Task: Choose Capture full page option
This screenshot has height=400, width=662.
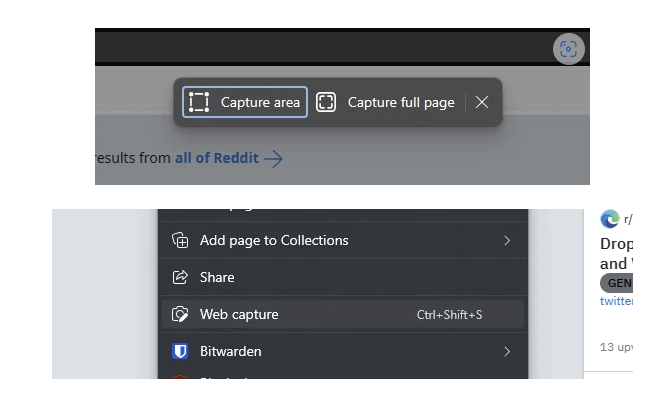Action: pos(385,102)
